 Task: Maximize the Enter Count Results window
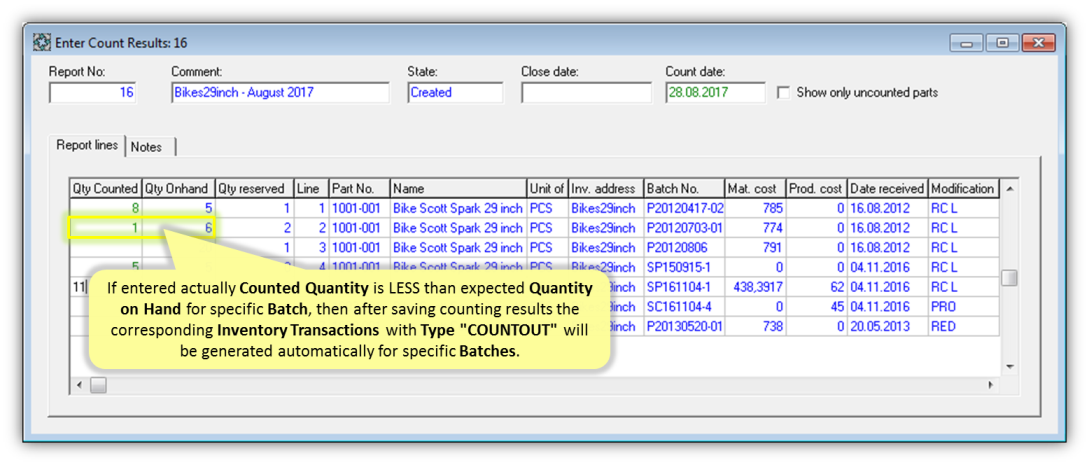click(1002, 43)
